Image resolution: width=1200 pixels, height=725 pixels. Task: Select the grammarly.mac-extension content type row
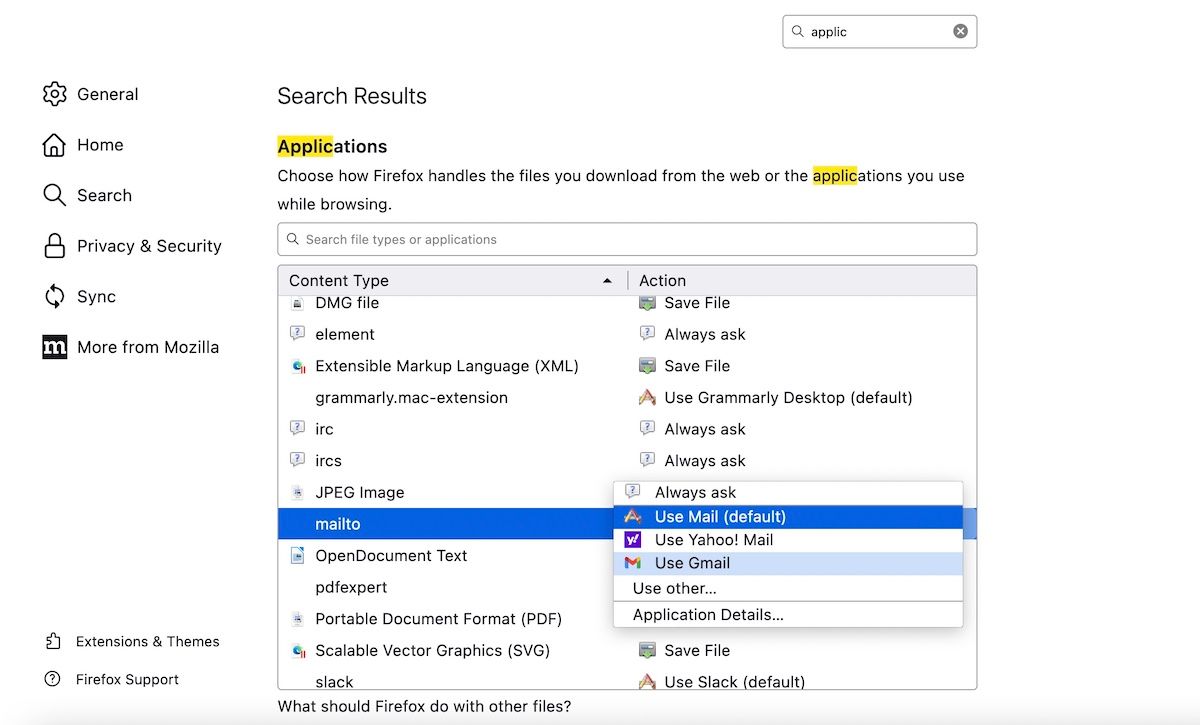click(x=411, y=397)
